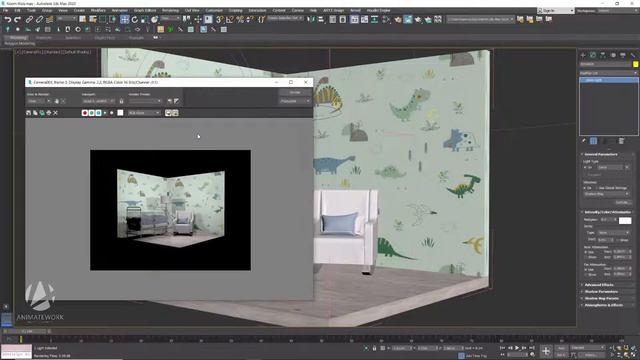Toggle the lock icon in render window

pos(121,101)
